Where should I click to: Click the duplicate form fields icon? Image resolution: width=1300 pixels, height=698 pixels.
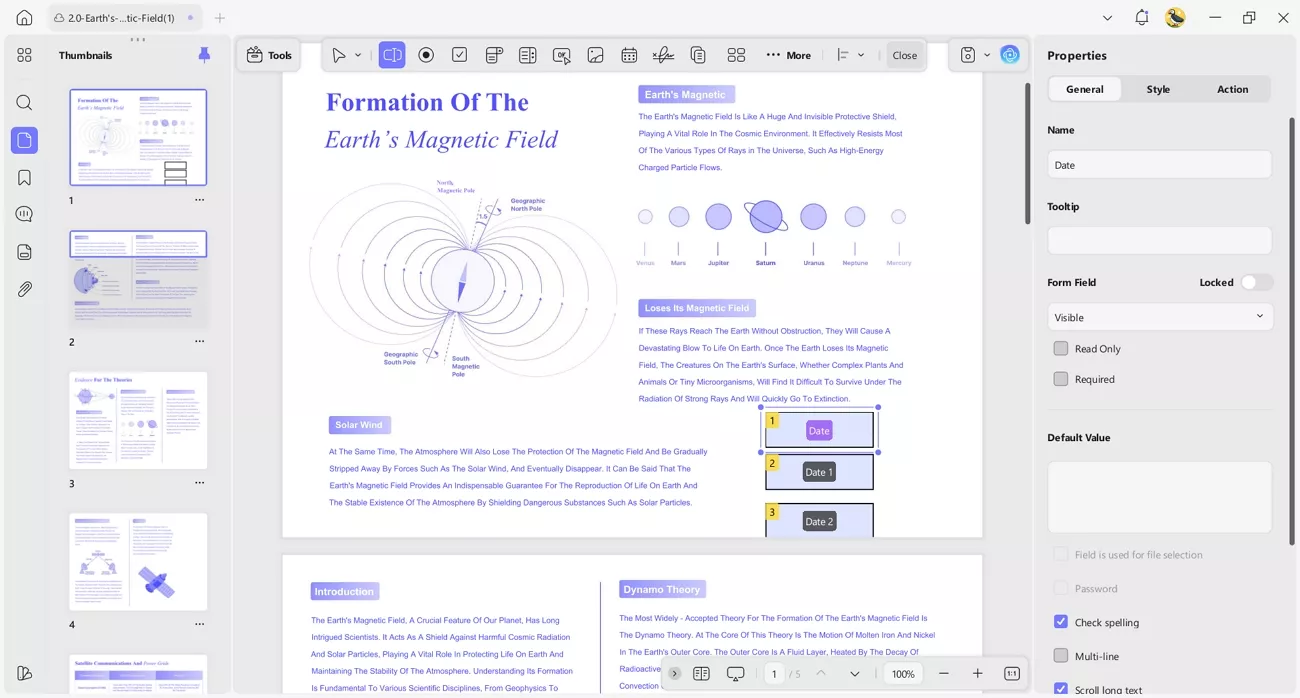[x=698, y=55]
